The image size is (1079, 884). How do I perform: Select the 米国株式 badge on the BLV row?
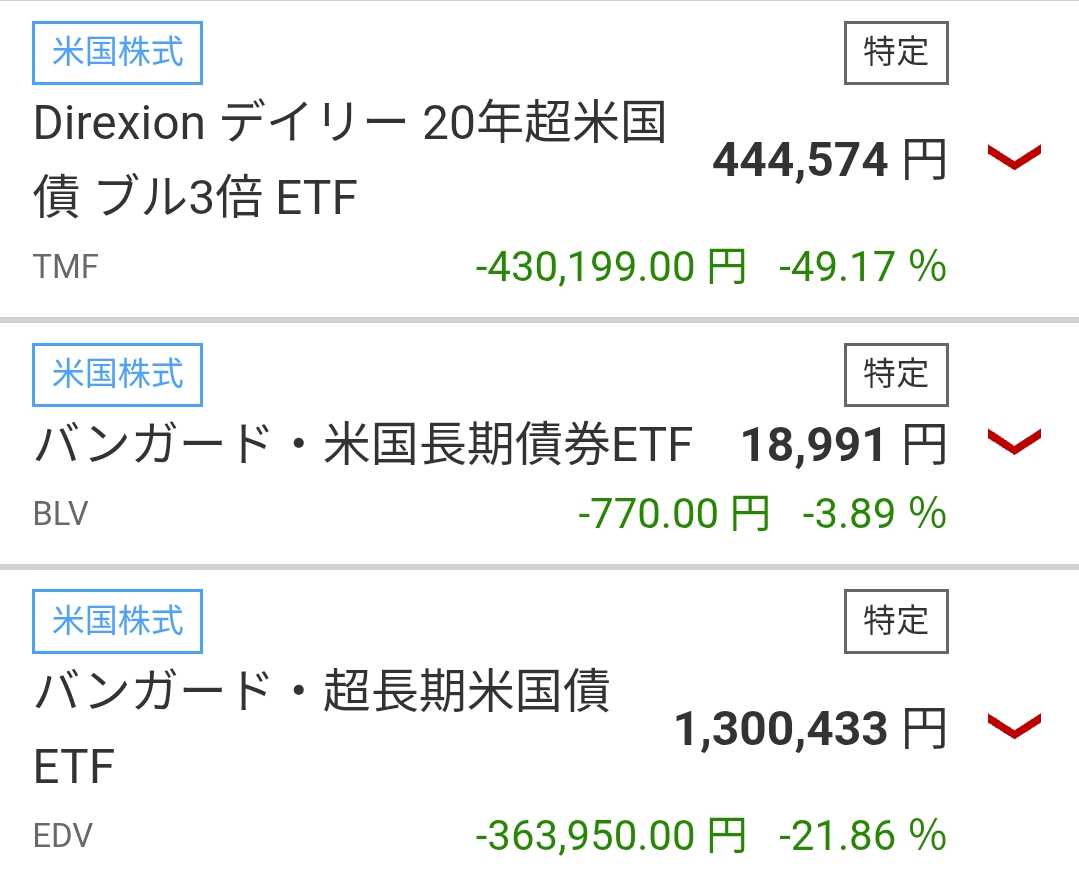(x=117, y=374)
